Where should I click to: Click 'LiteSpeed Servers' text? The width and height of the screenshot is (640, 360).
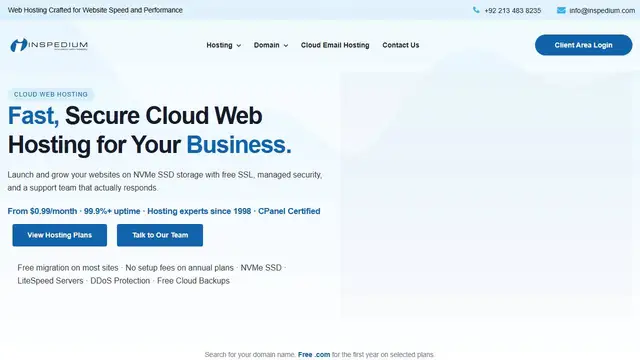(x=50, y=281)
